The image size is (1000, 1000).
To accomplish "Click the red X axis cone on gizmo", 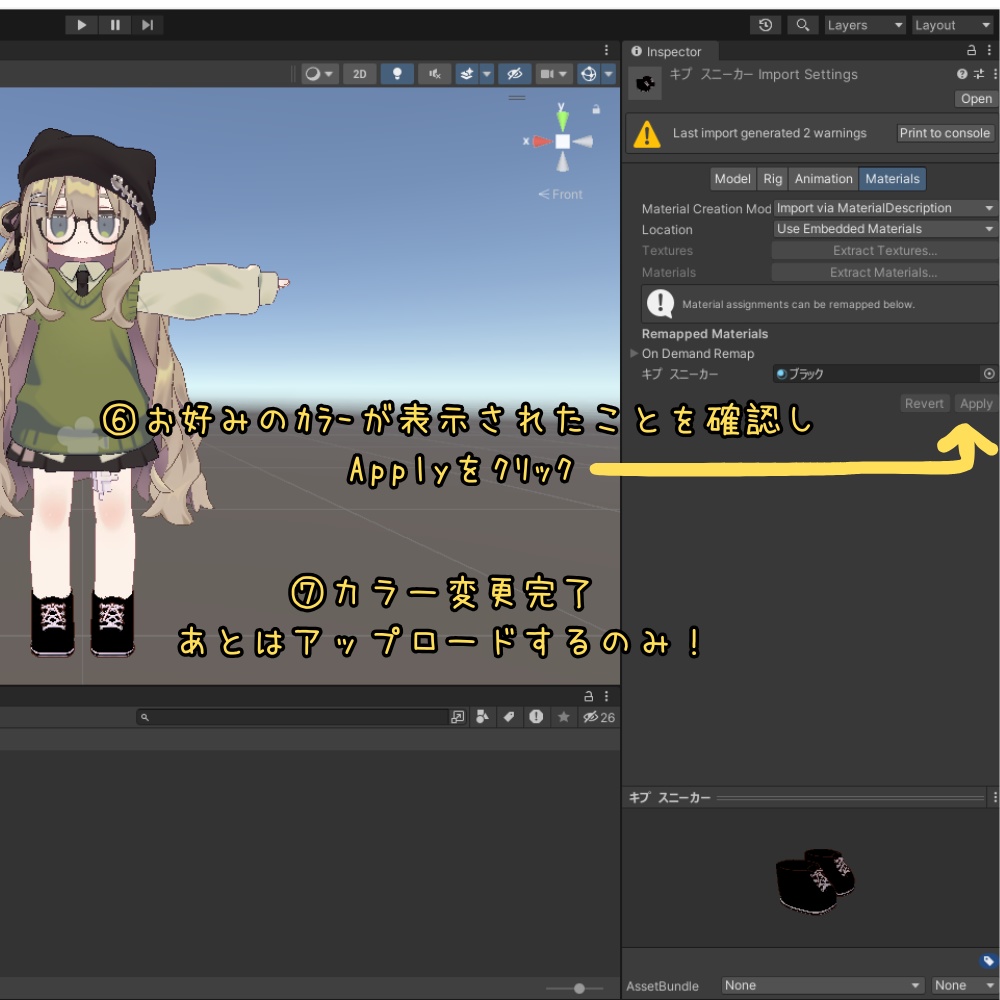I will [541, 141].
